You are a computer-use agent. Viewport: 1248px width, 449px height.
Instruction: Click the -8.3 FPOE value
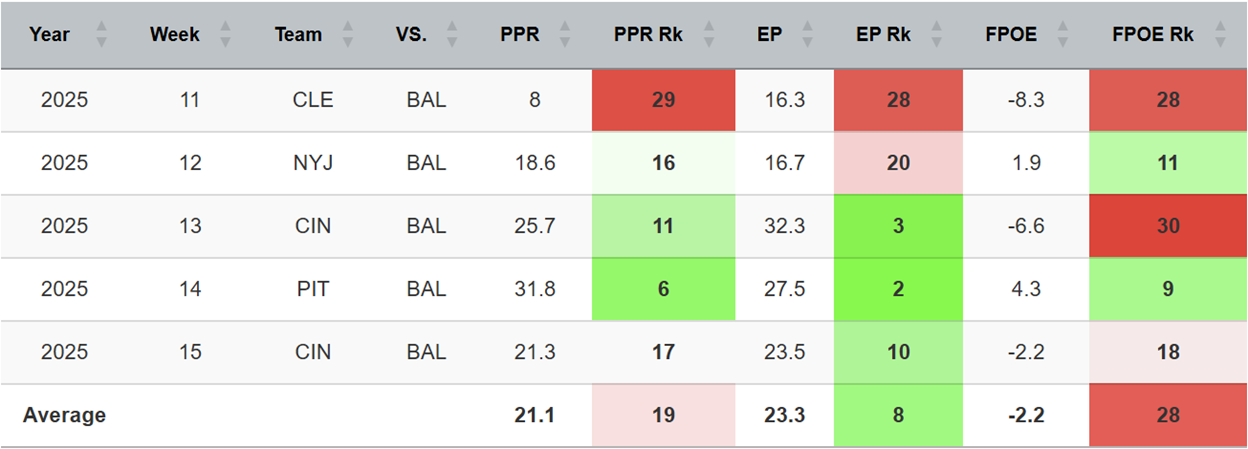1025,100
